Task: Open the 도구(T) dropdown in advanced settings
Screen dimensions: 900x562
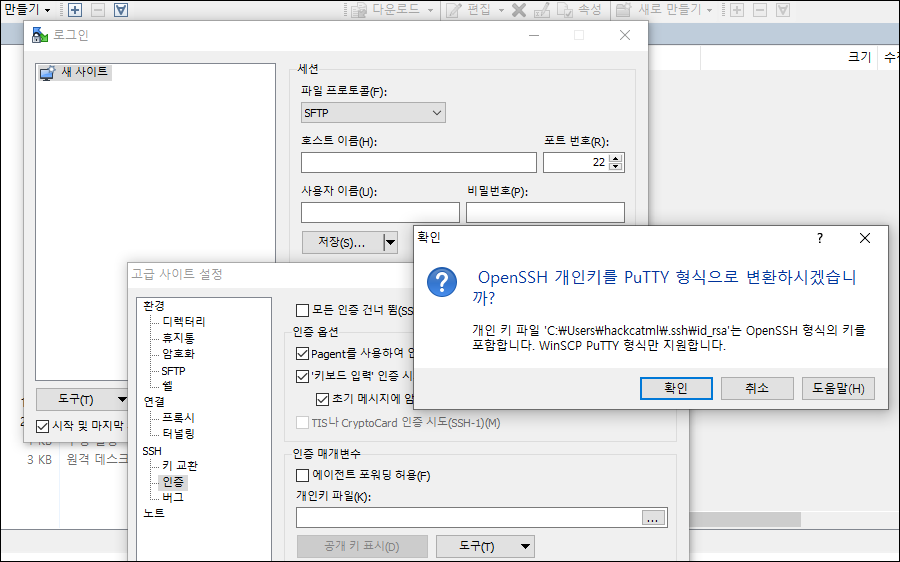Action: (525, 547)
